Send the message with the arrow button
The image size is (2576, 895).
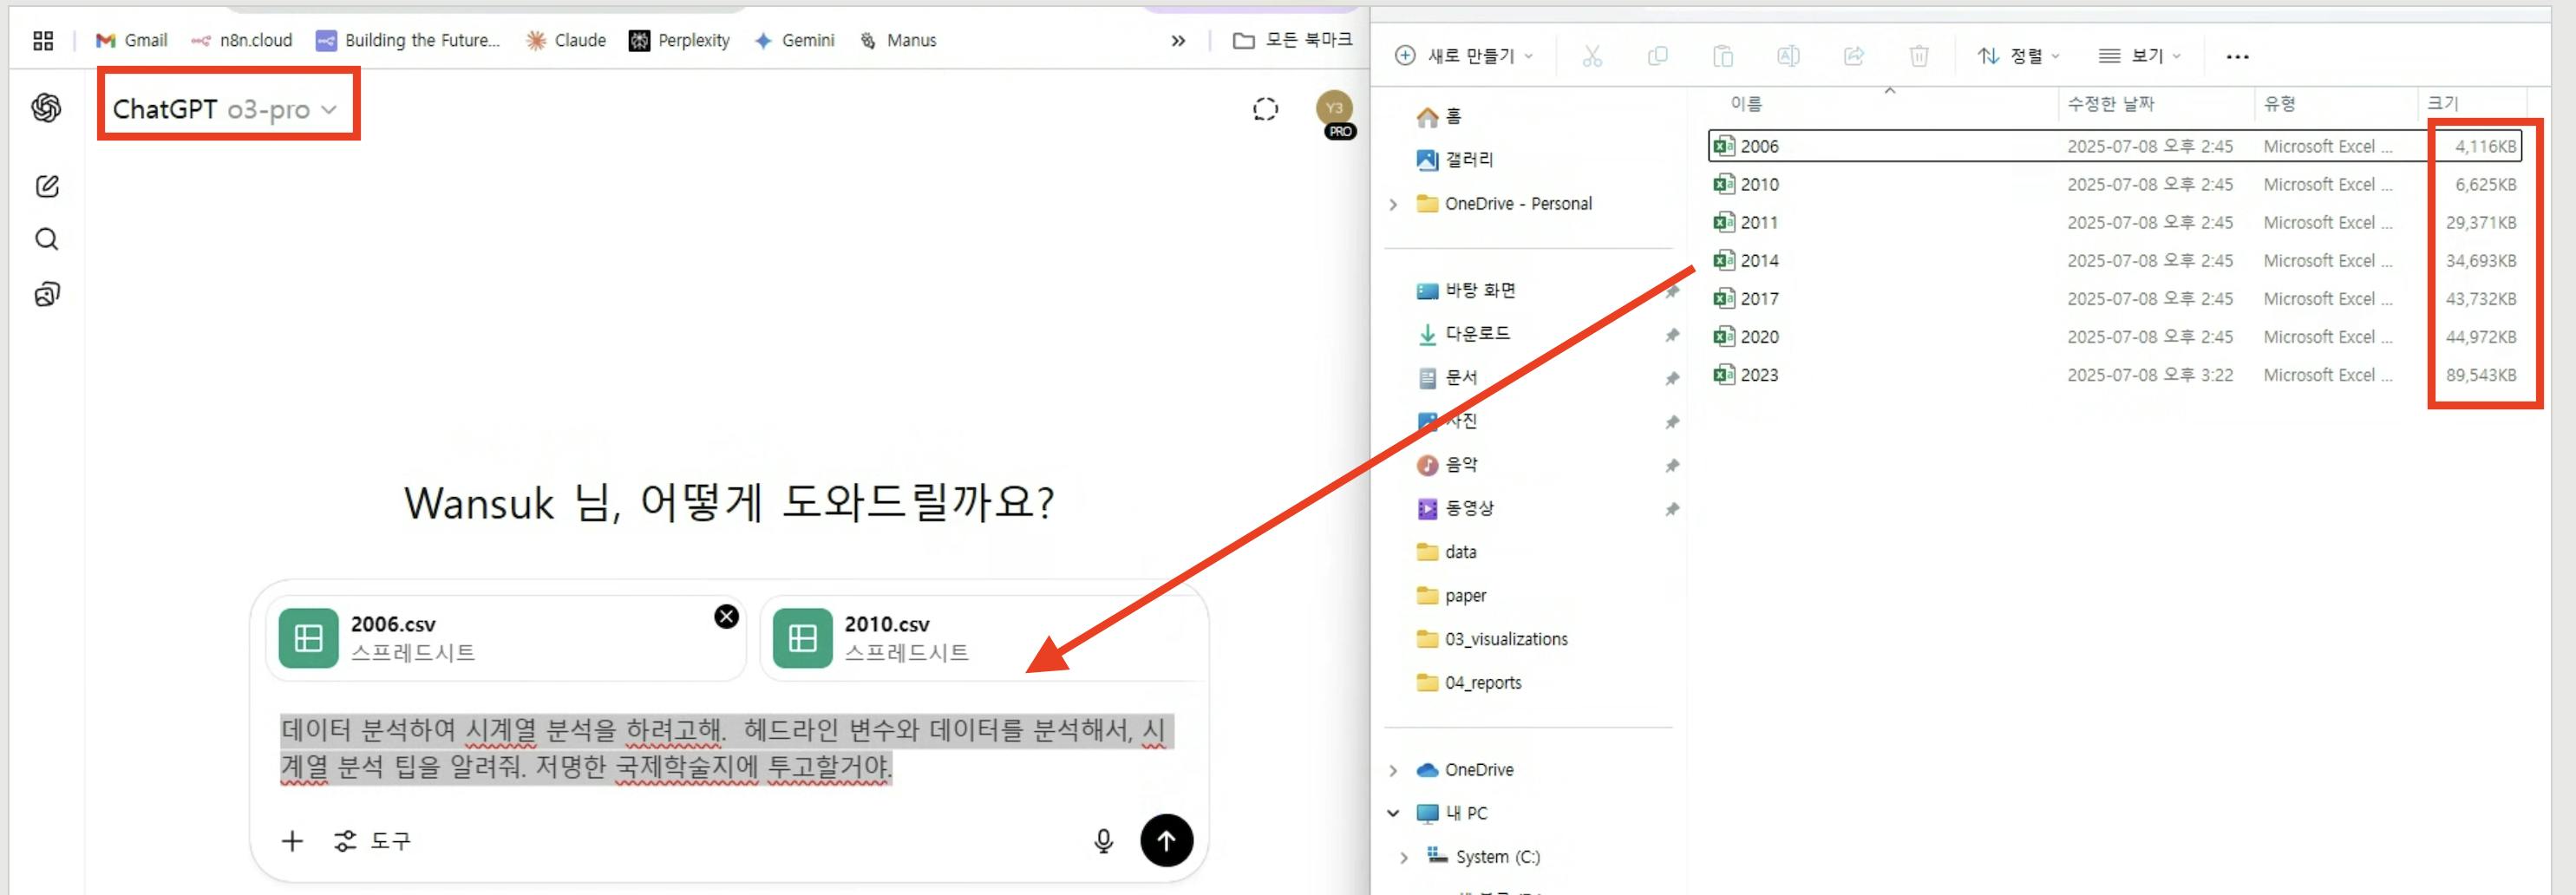(x=1166, y=841)
